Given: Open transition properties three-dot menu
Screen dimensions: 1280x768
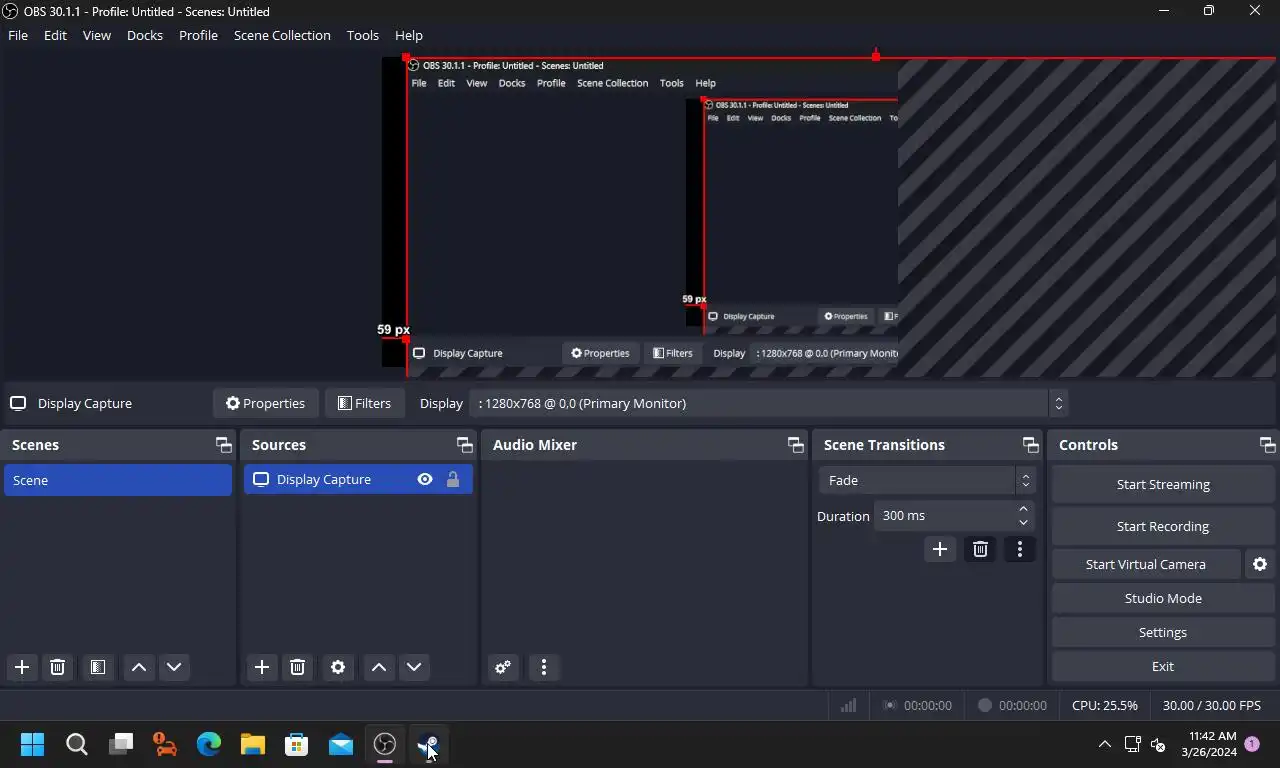Looking at the screenshot, I should coord(1020,549).
